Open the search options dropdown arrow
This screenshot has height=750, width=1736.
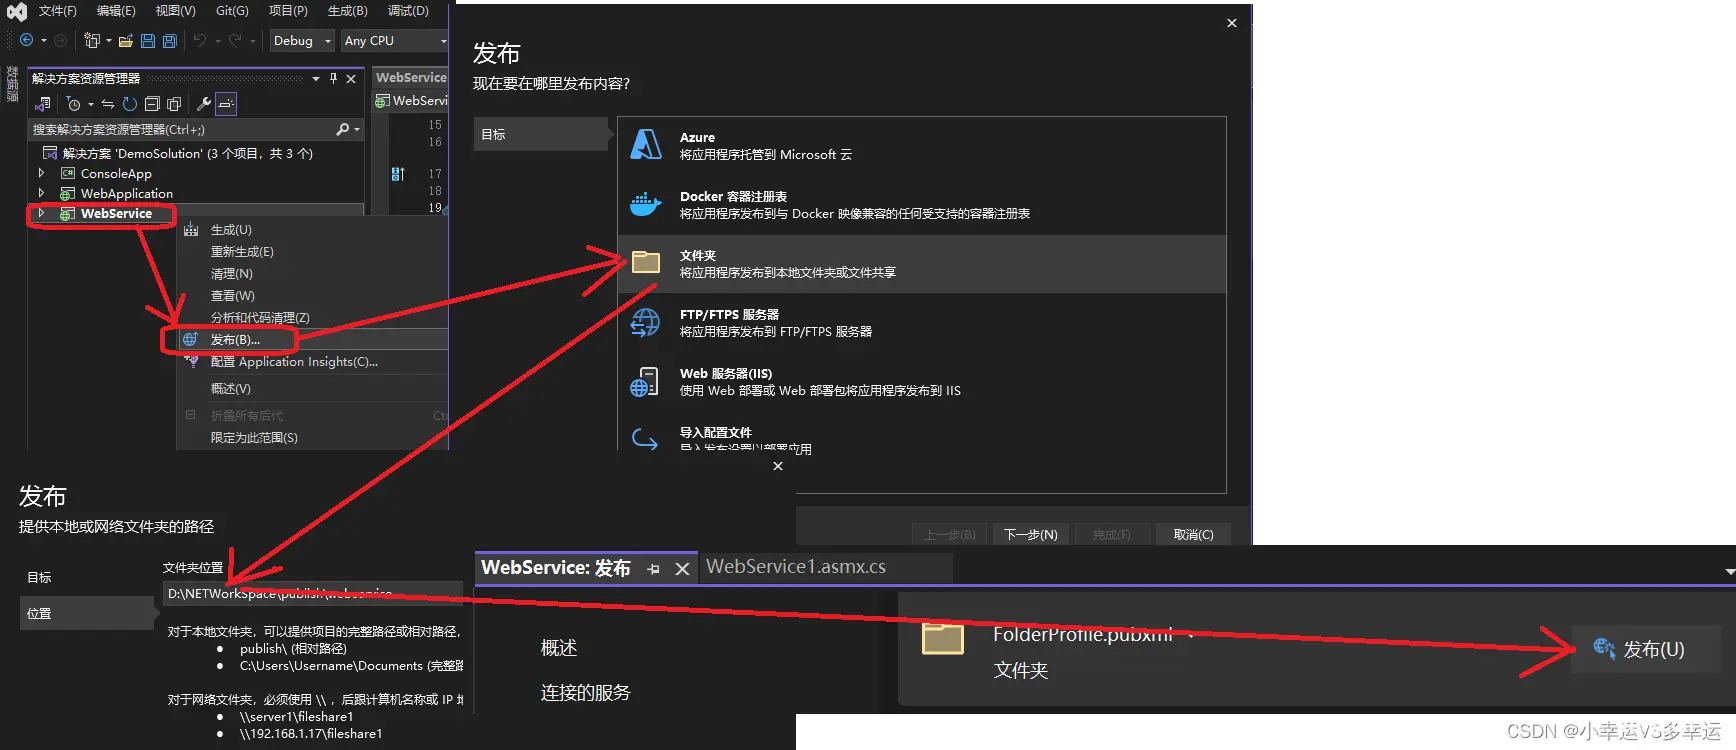click(x=357, y=129)
